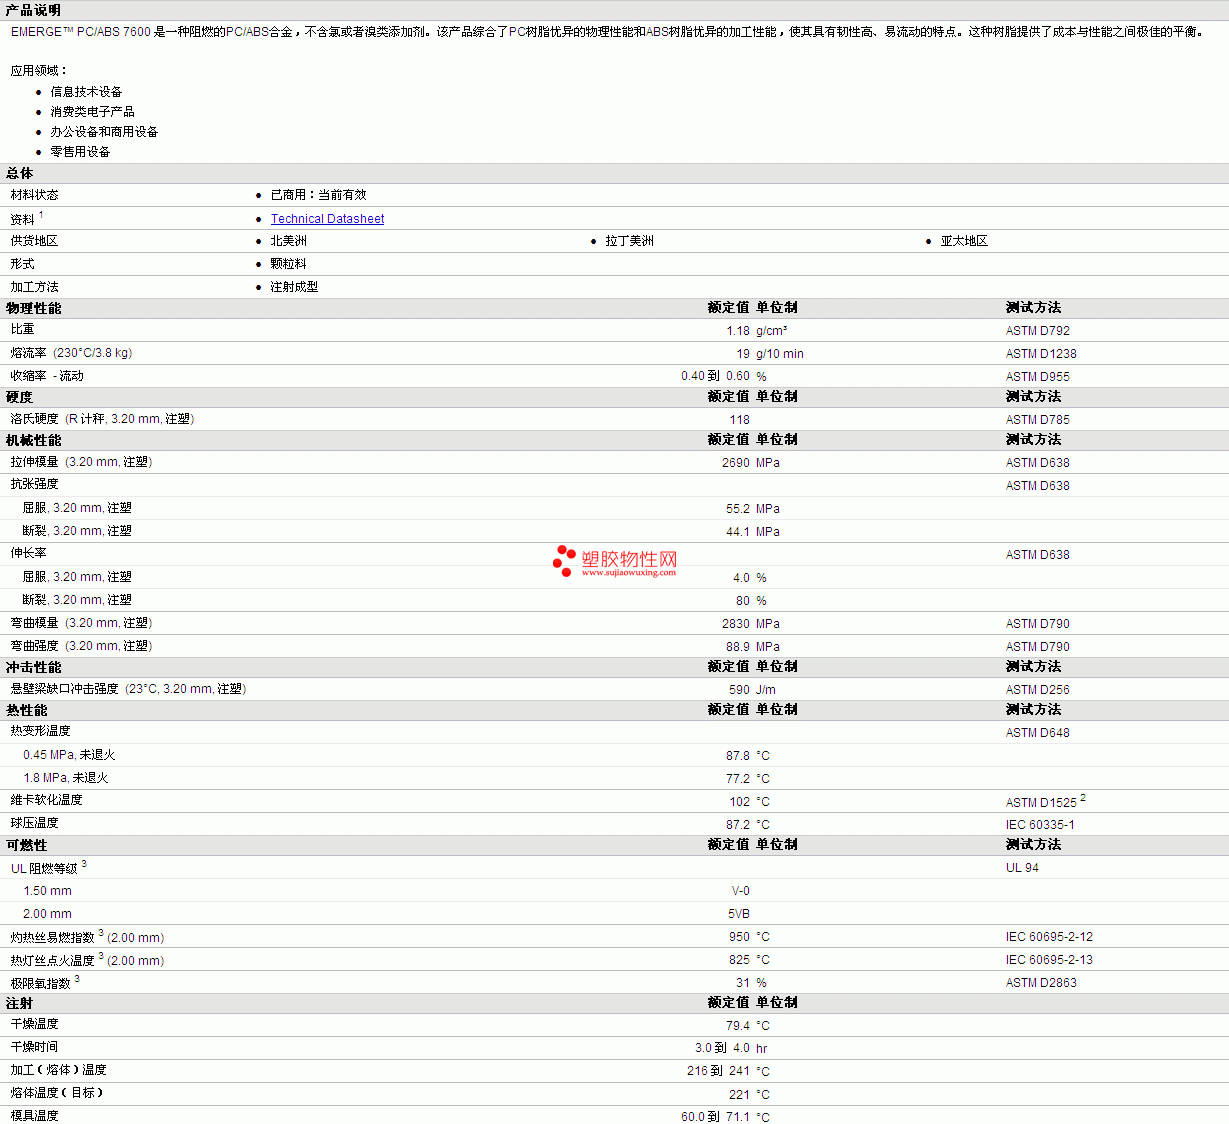1229x1124 pixels.
Task: Select the specific gravity value '1.18'
Action: tap(738, 331)
